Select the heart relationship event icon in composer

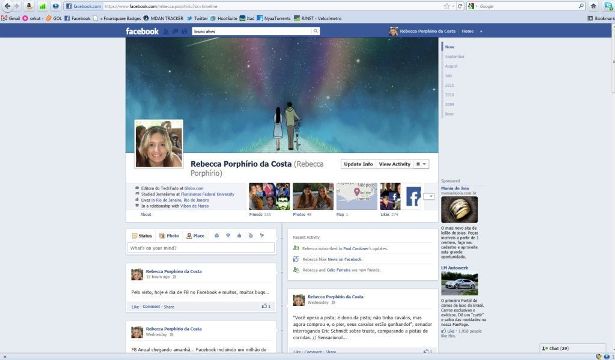pos(228,236)
